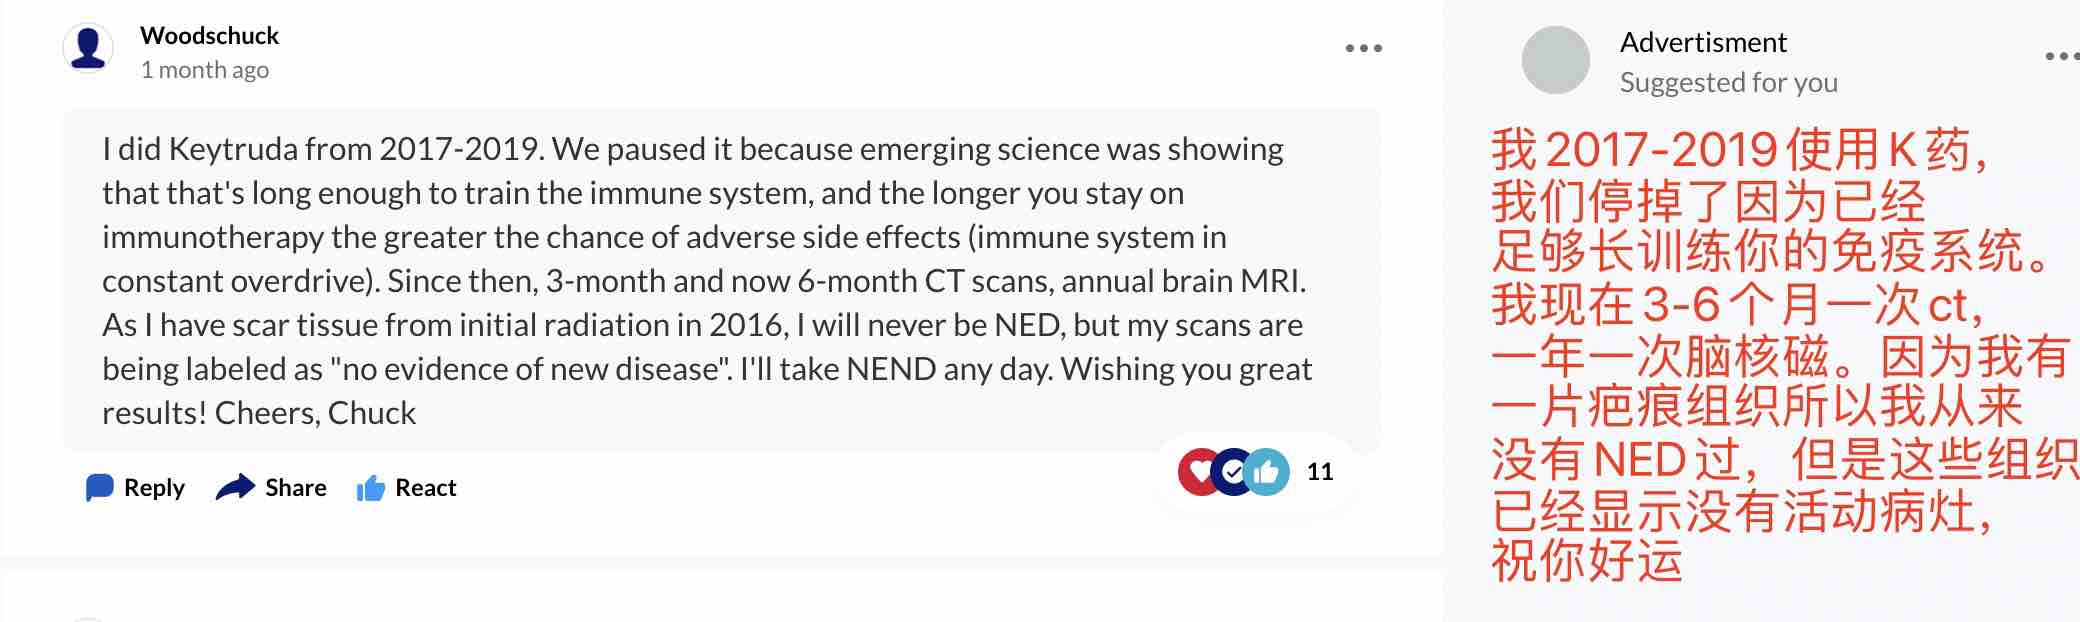The height and width of the screenshot is (622, 2080).
Task: Expand the Advertisment three-dot options menu
Action: 2062,56
